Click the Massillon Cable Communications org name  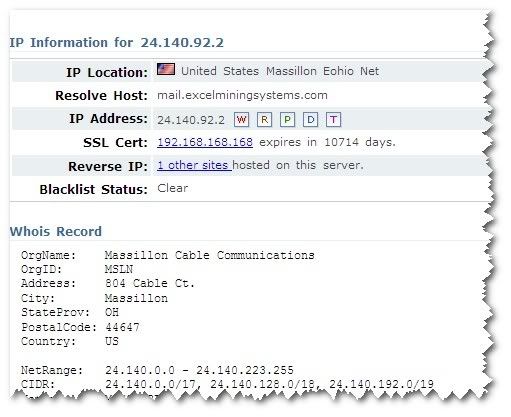click(x=210, y=255)
